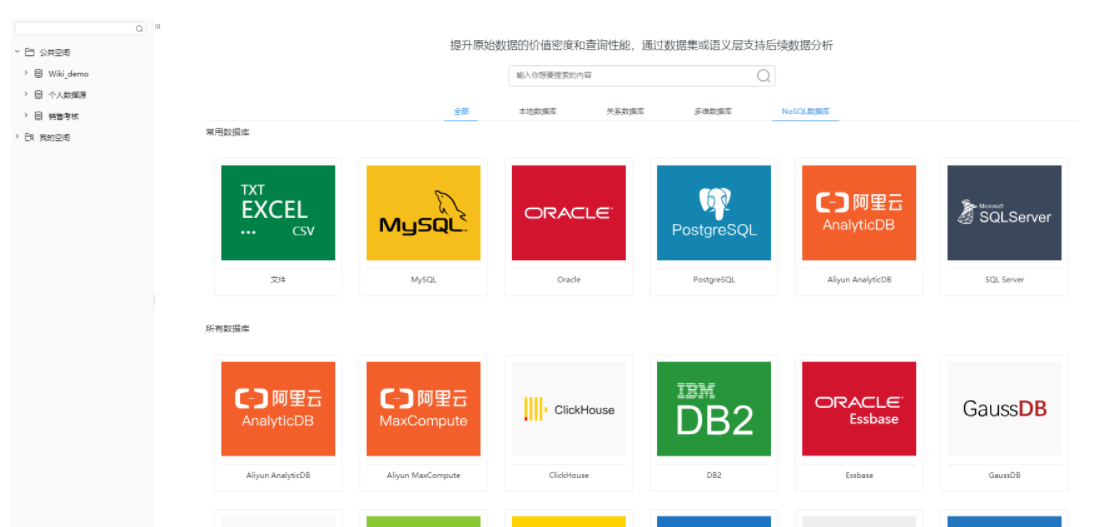Choose the Oracle Essbase logo
1097x527 pixels.
(x=859, y=409)
